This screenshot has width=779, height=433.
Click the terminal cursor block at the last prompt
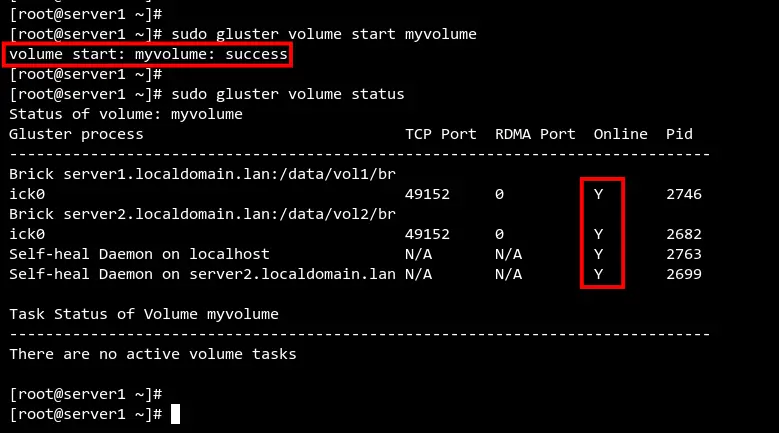coord(175,413)
